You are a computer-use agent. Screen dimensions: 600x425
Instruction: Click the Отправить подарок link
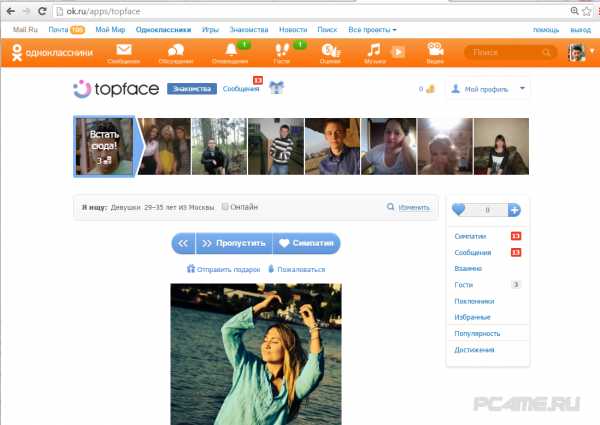pos(224,269)
